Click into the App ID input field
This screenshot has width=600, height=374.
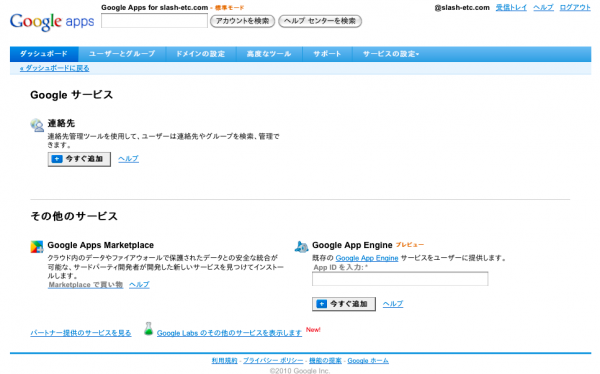[x=400, y=279]
